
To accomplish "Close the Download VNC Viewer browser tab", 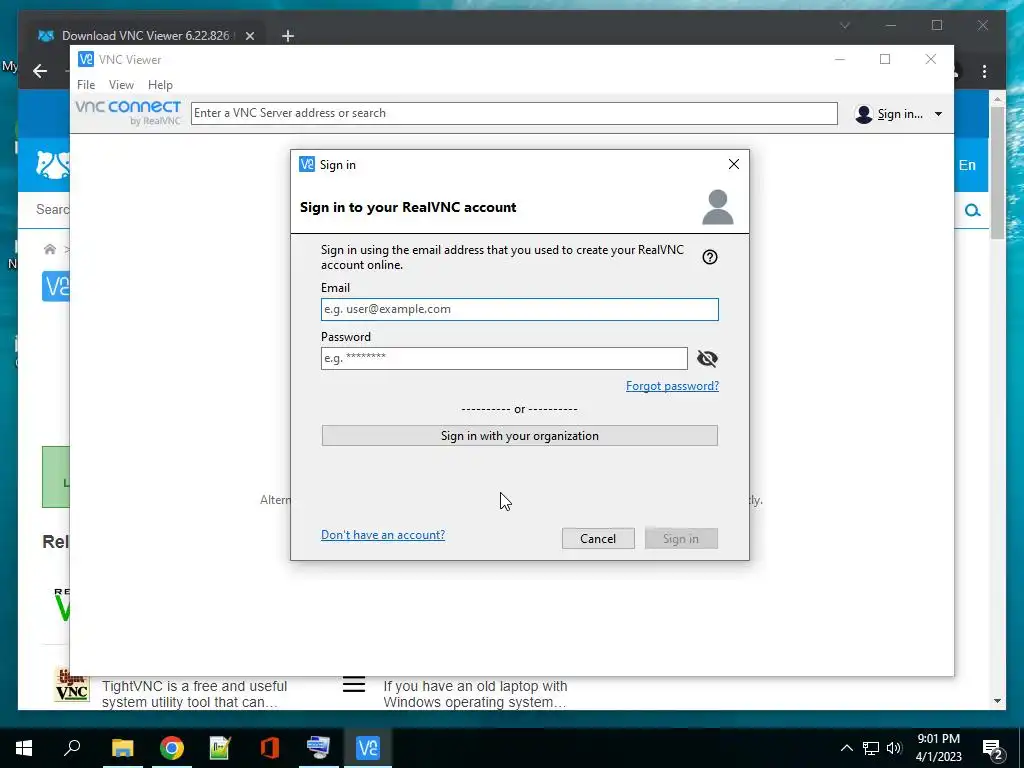I will point(249,36).
